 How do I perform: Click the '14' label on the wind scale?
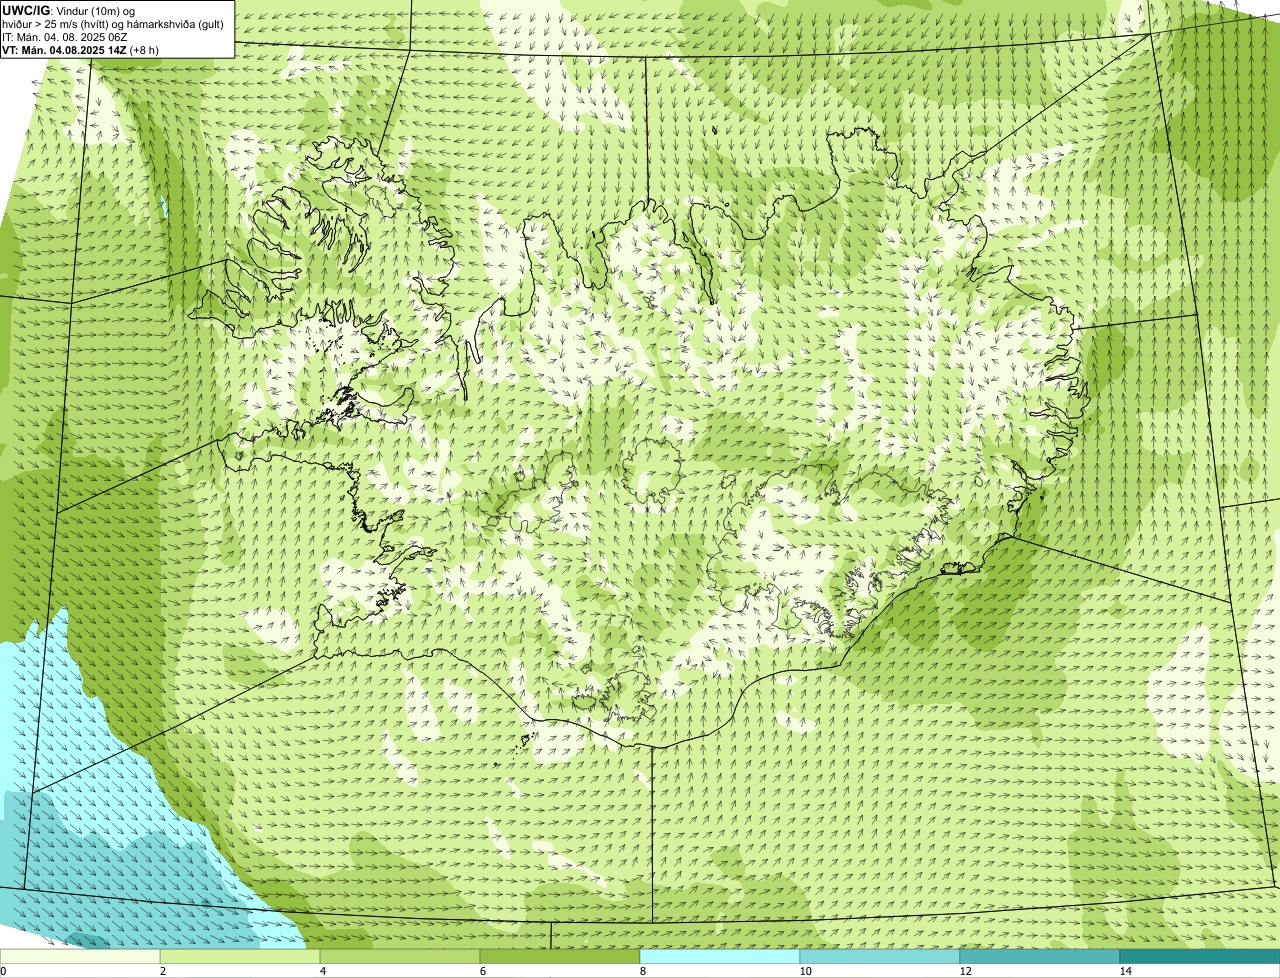tap(1125, 971)
